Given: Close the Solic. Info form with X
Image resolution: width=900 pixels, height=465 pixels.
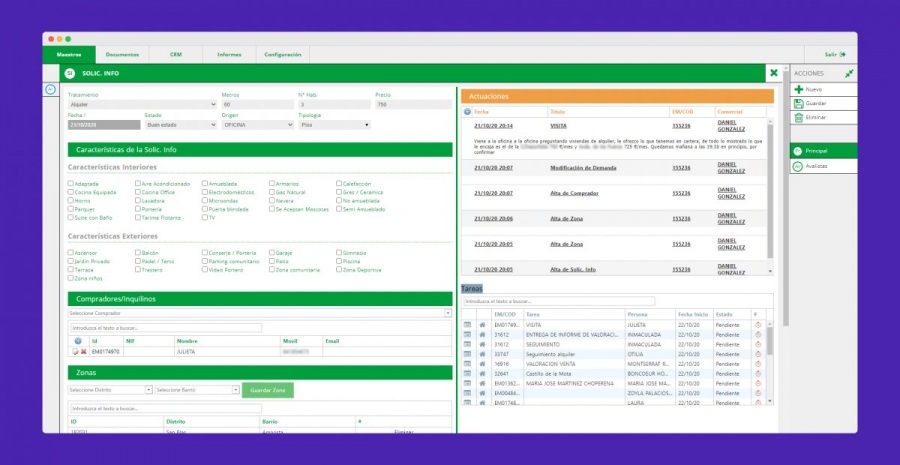Looking at the screenshot, I should click(773, 73).
